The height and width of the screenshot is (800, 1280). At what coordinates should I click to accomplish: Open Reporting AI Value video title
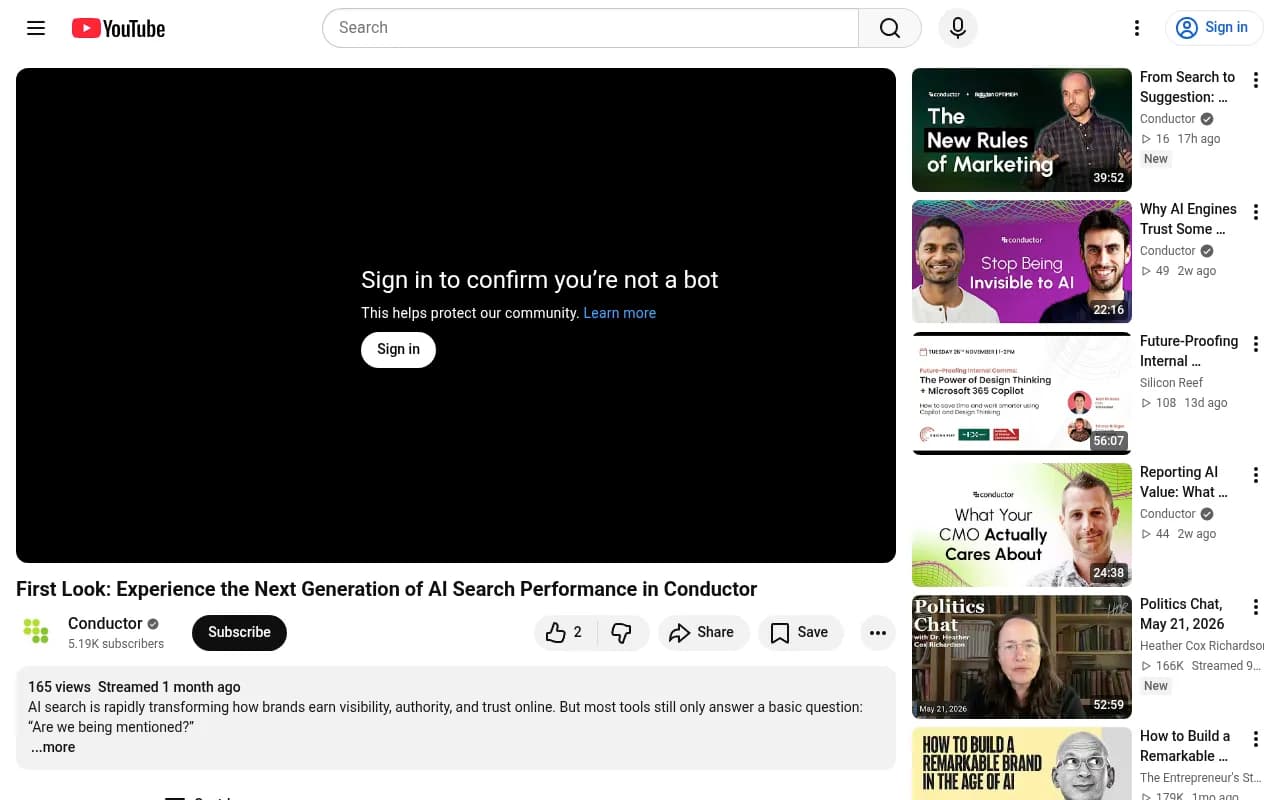1183,482
